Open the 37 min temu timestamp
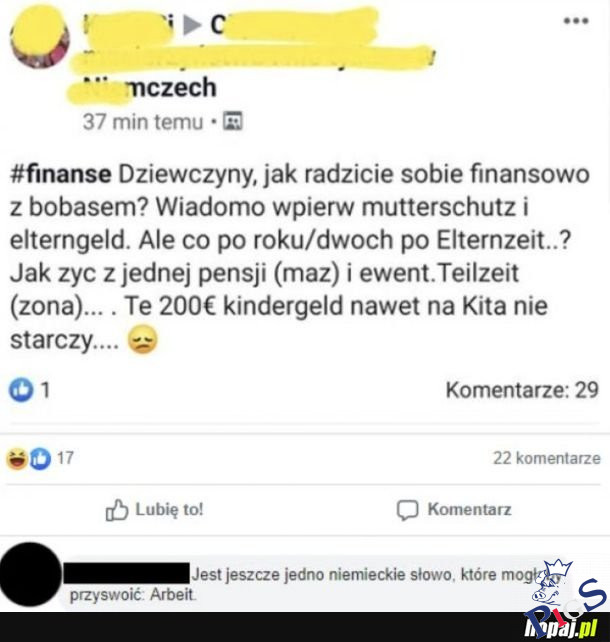This screenshot has height=642, width=610. pos(143,122)
